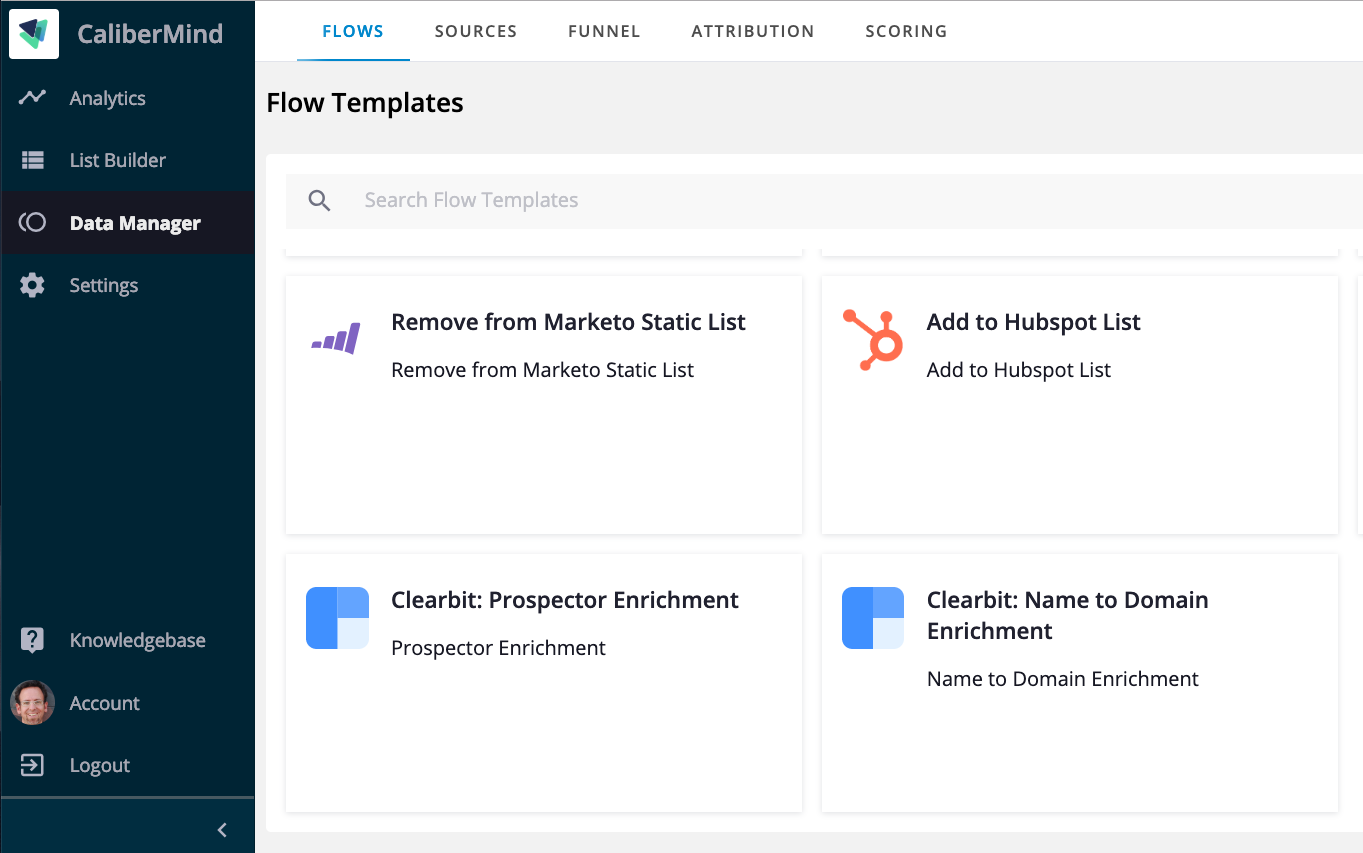Open Settings via the gear icon
Screen dimensions: 1363x853
point(33,286)
